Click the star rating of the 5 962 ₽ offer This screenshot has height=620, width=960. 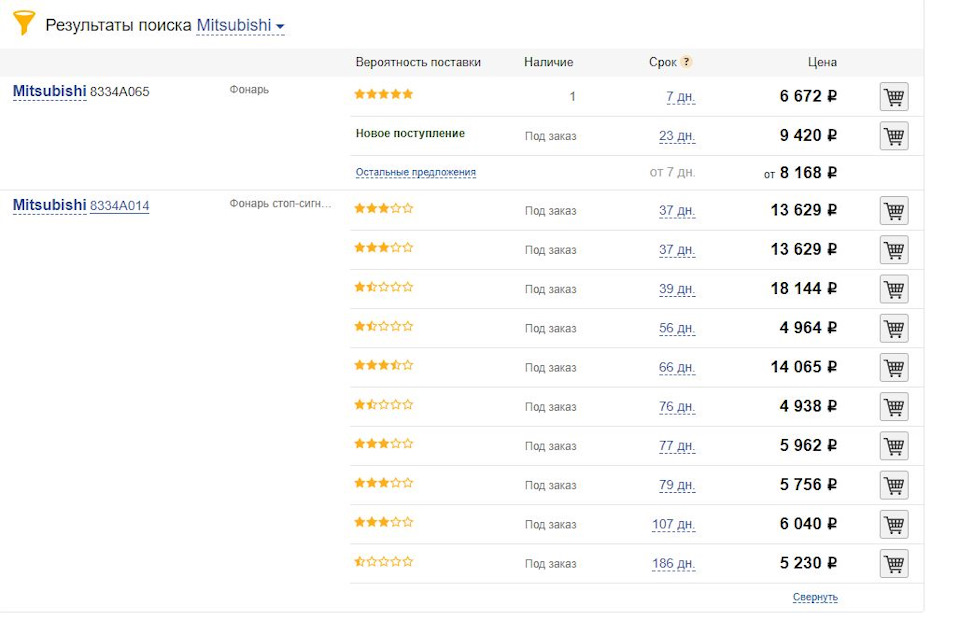384,443
